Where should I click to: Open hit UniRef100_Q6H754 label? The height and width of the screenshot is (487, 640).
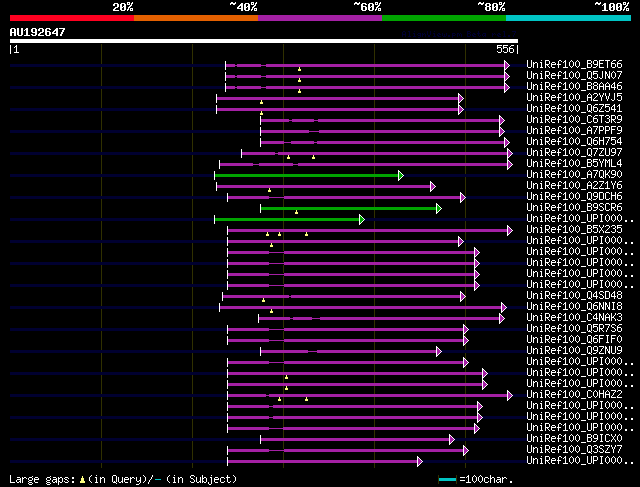tap(574, 142)
